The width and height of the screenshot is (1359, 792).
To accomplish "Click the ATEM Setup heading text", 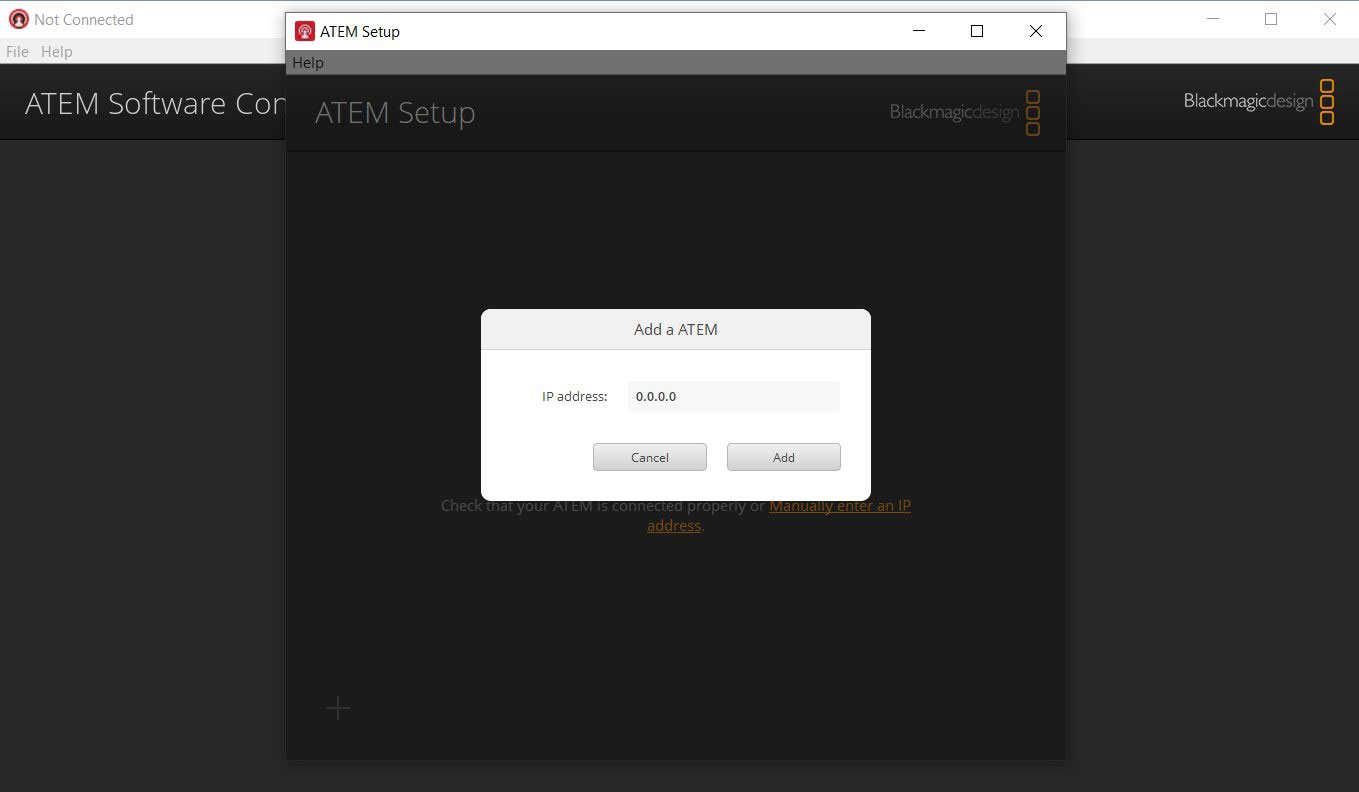I will pyautogui.click(x=395, y=113).
